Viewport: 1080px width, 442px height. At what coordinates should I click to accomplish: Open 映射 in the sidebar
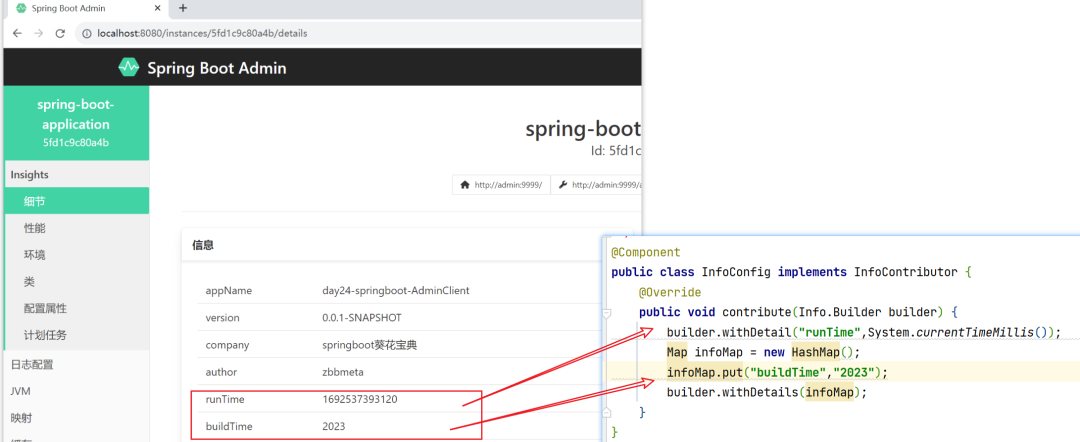76,418
